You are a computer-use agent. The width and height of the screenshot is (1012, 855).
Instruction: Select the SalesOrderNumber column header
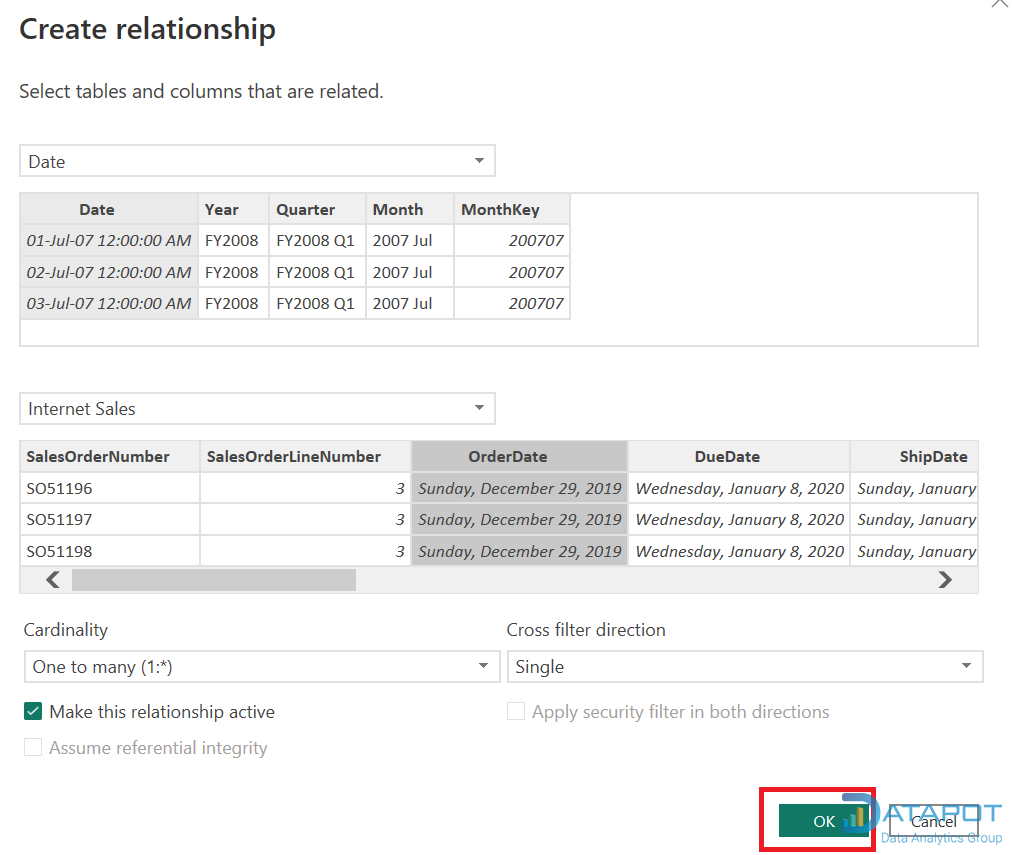[98, 456]
